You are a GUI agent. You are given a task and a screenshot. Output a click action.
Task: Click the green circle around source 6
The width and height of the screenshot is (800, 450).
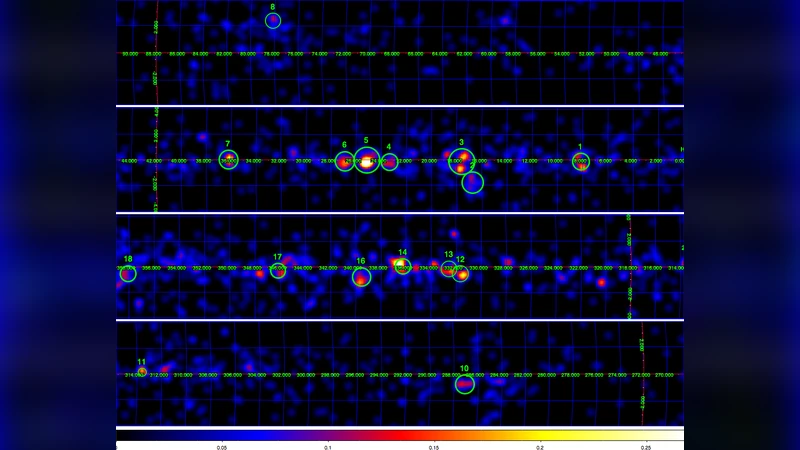click(345, 162)
